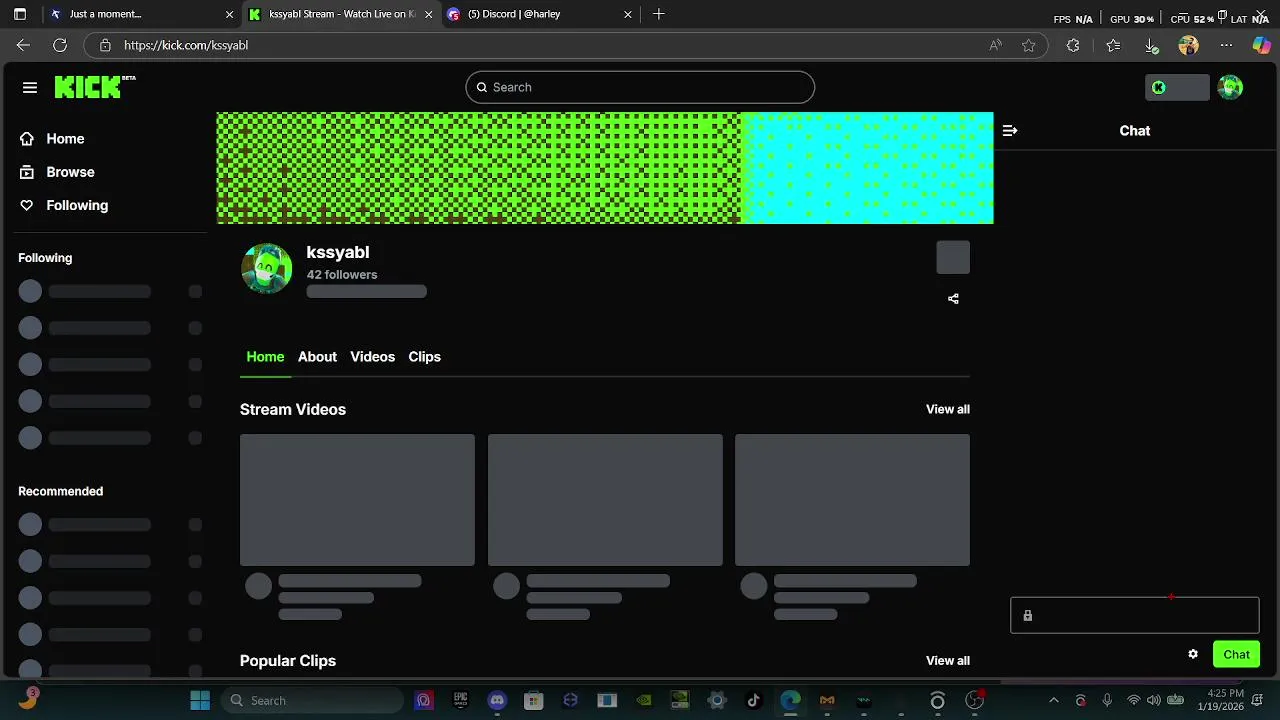This screenshot has width=1280, height=720.
Task: Open a new browser tab
Action: [x=658, y=14]
